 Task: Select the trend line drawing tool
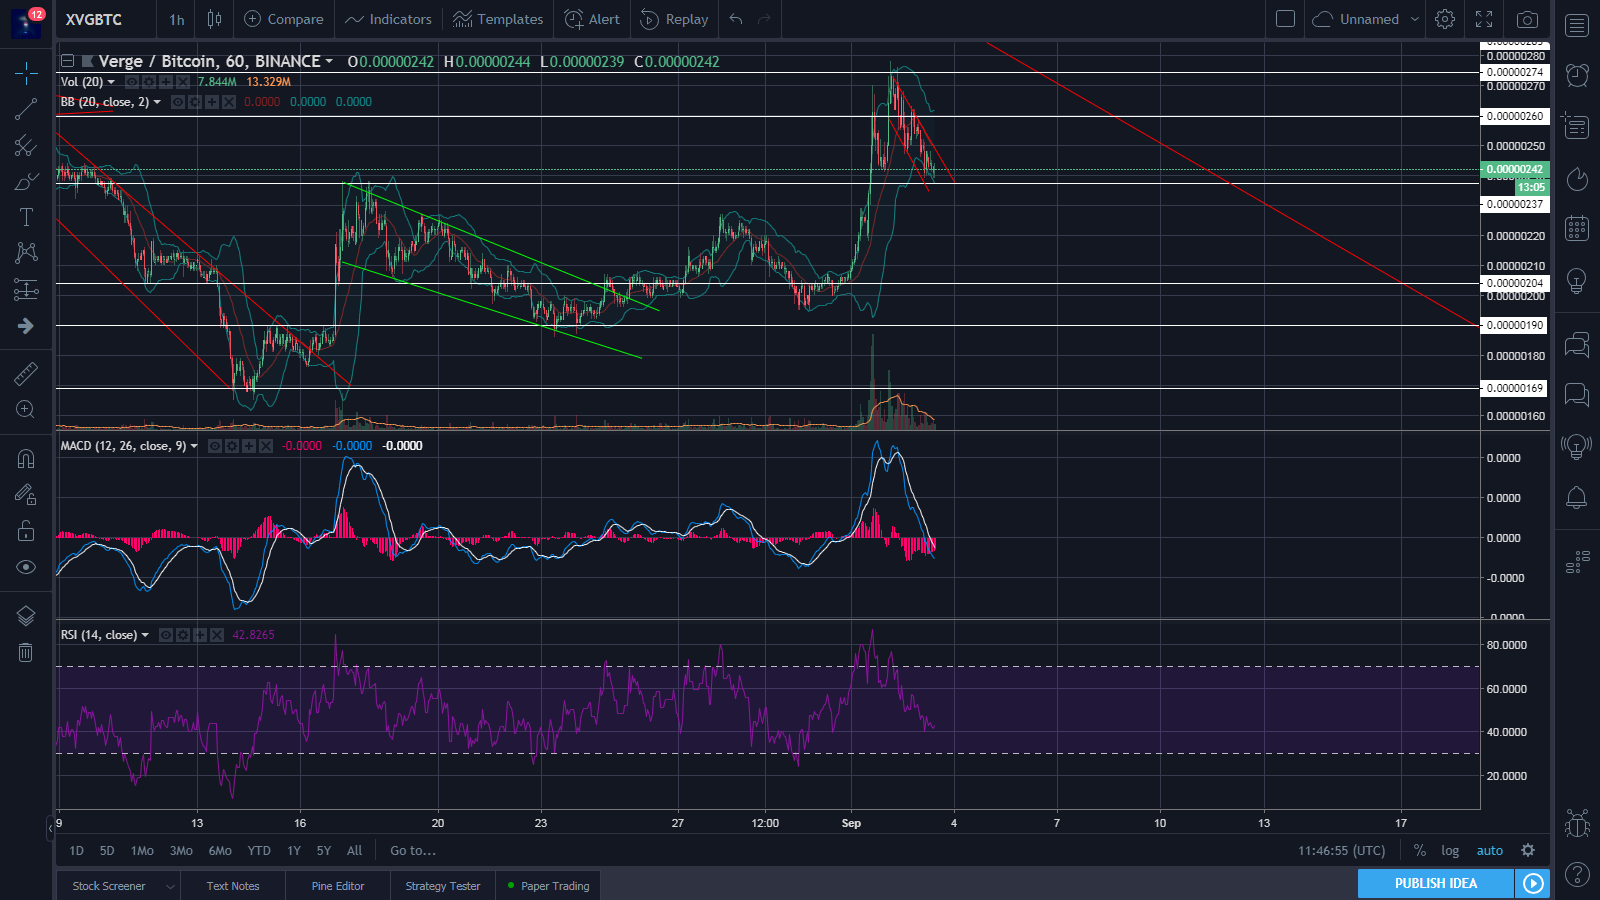26,109
